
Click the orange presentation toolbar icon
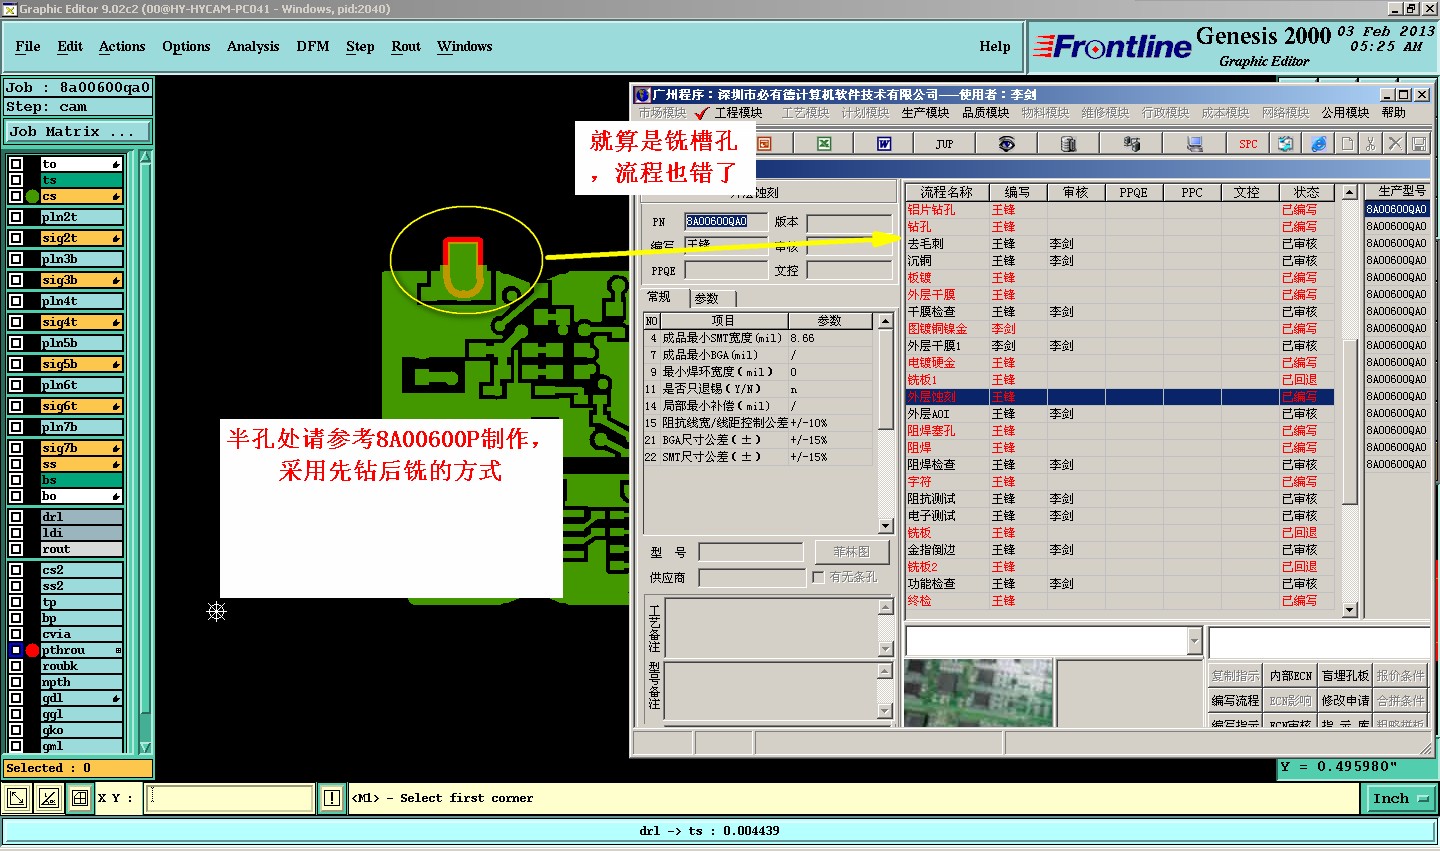pos(764,144)
